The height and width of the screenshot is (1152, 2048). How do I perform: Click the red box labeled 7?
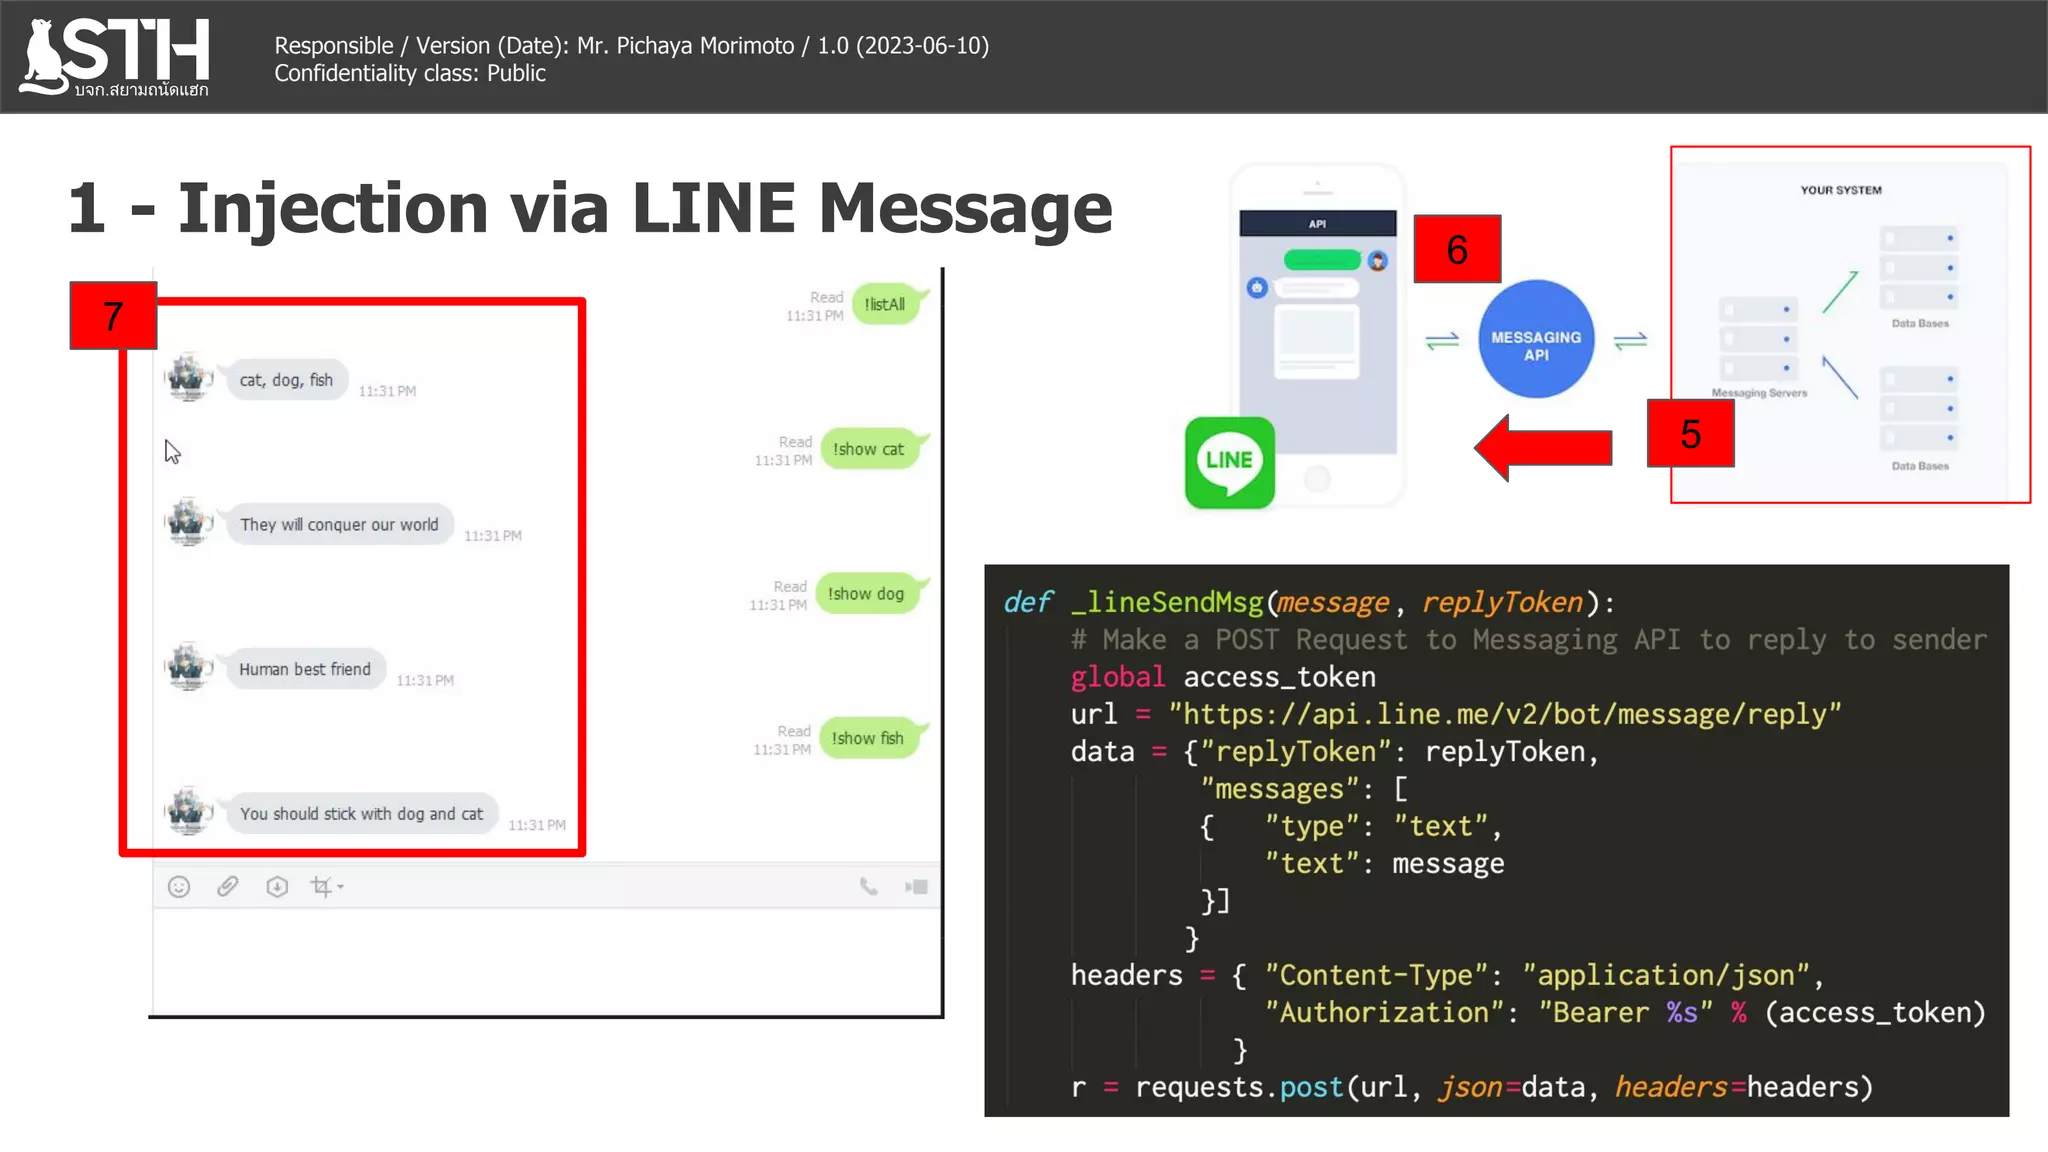point(113,316)
